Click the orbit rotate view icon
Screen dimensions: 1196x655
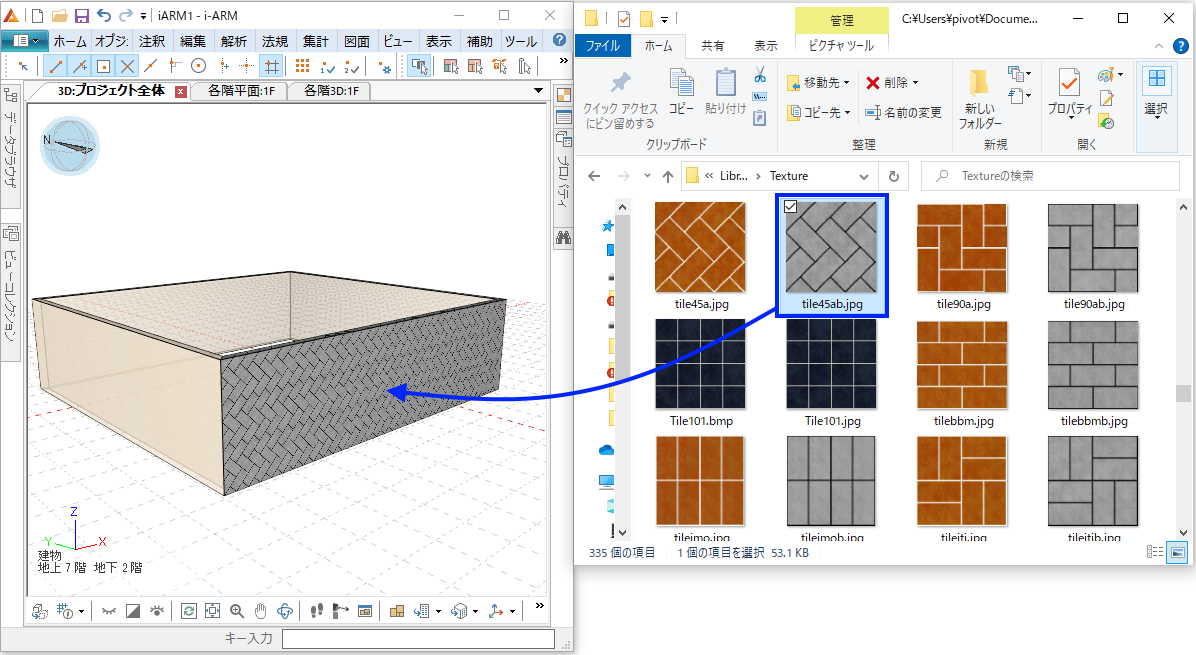click(285, 610)
